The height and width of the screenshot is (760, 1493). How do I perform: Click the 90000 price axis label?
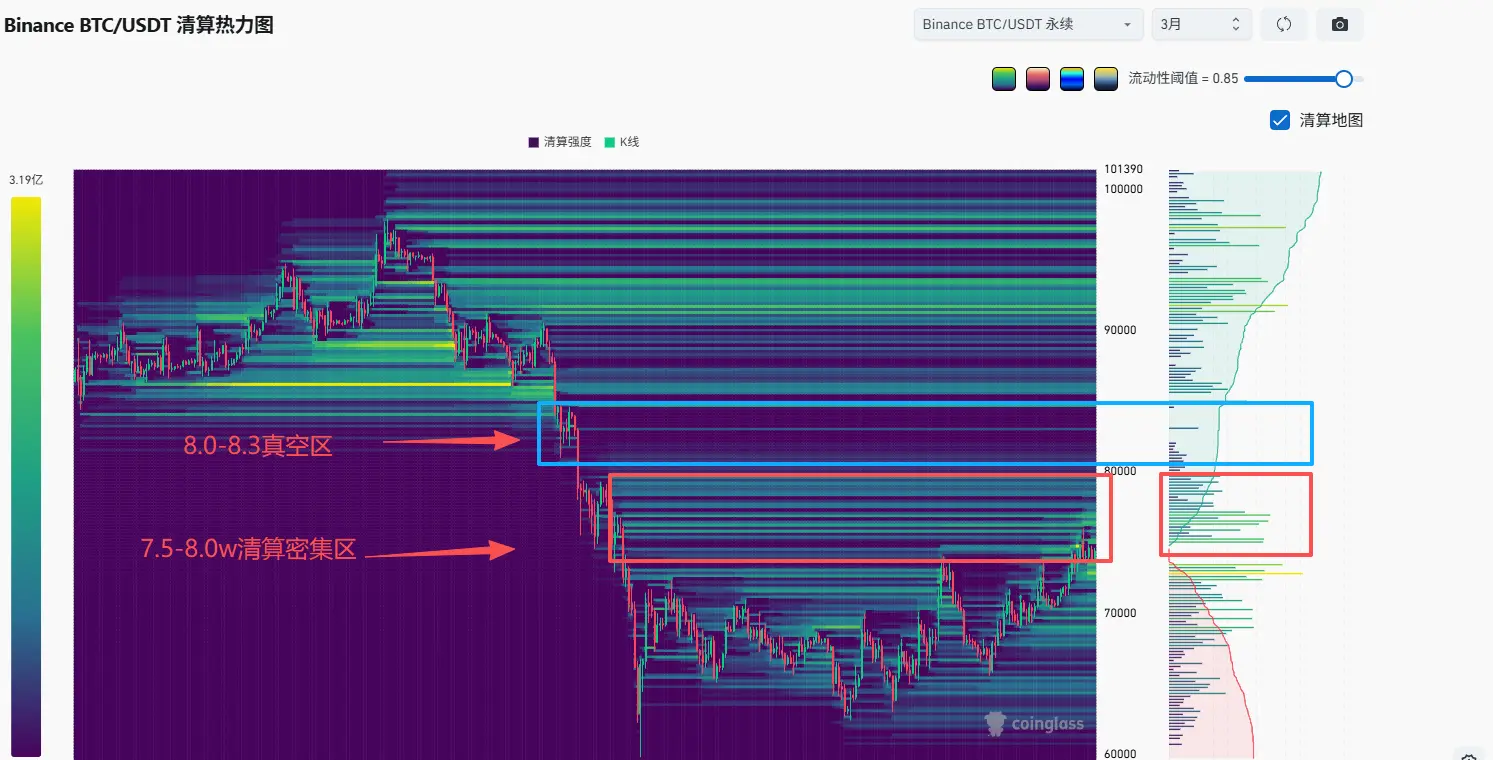coord(1119,330)
